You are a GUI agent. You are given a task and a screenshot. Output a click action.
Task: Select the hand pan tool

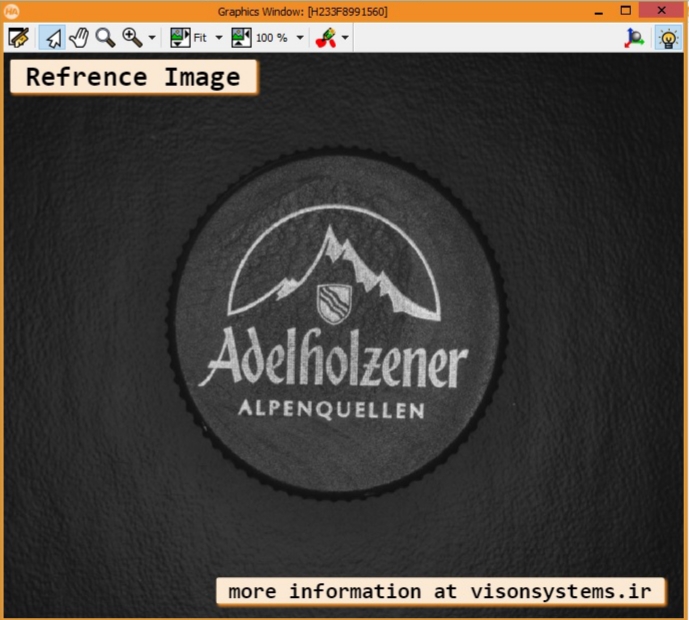point(80,38)
